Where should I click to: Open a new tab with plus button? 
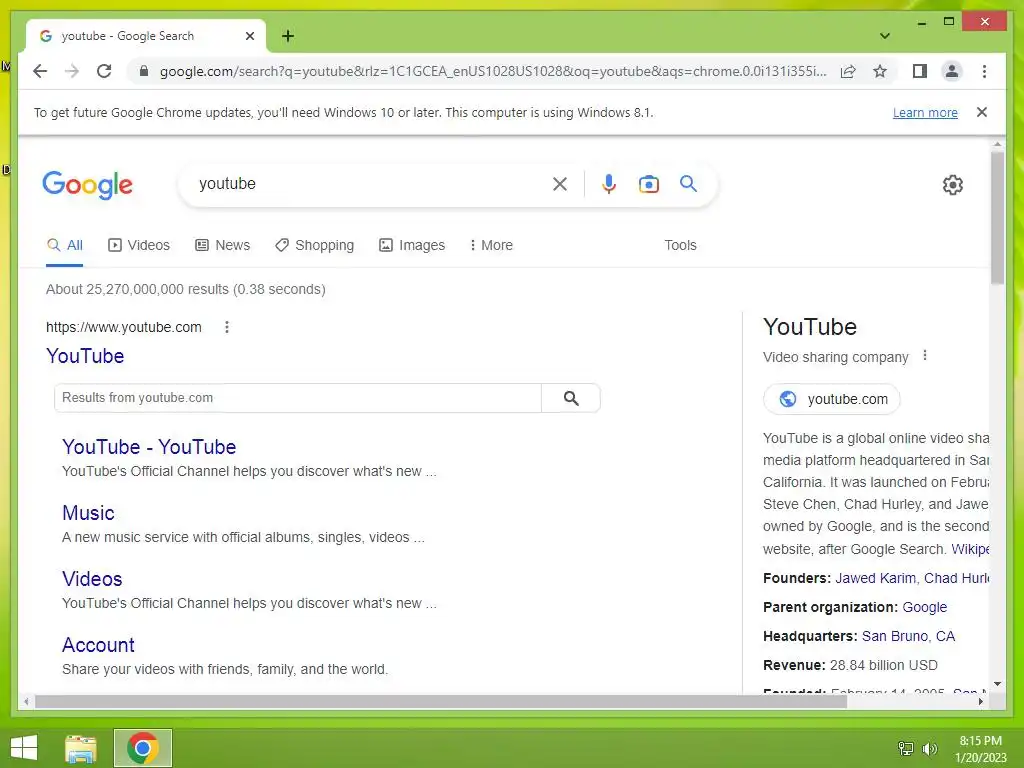coord(287,36)
